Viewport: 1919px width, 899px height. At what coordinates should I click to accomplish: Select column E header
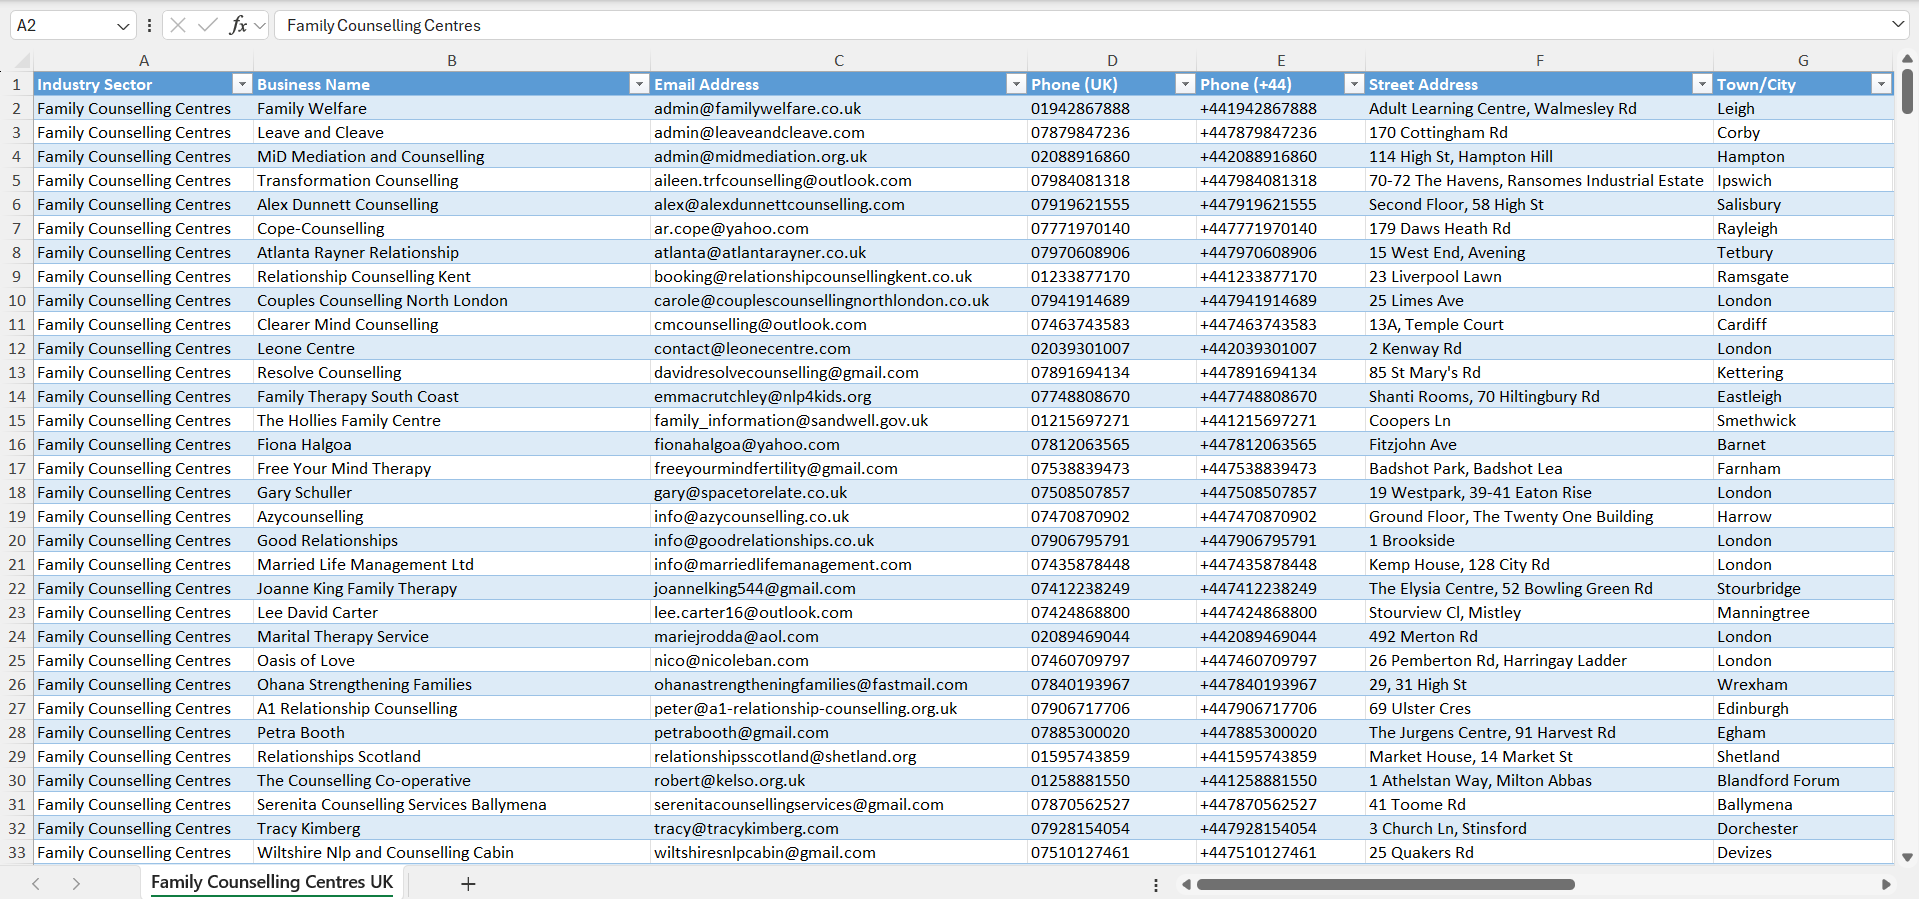pos(1281,60)
